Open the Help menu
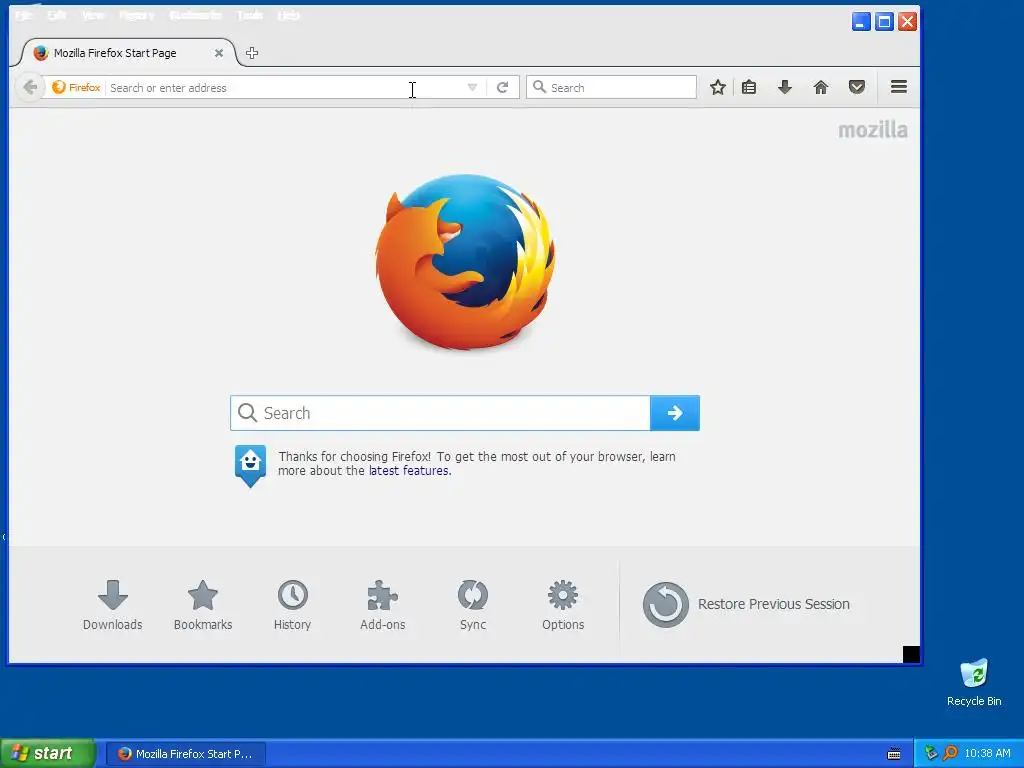This screenshot has height=768, width=1024. click(x=289, y=15)
